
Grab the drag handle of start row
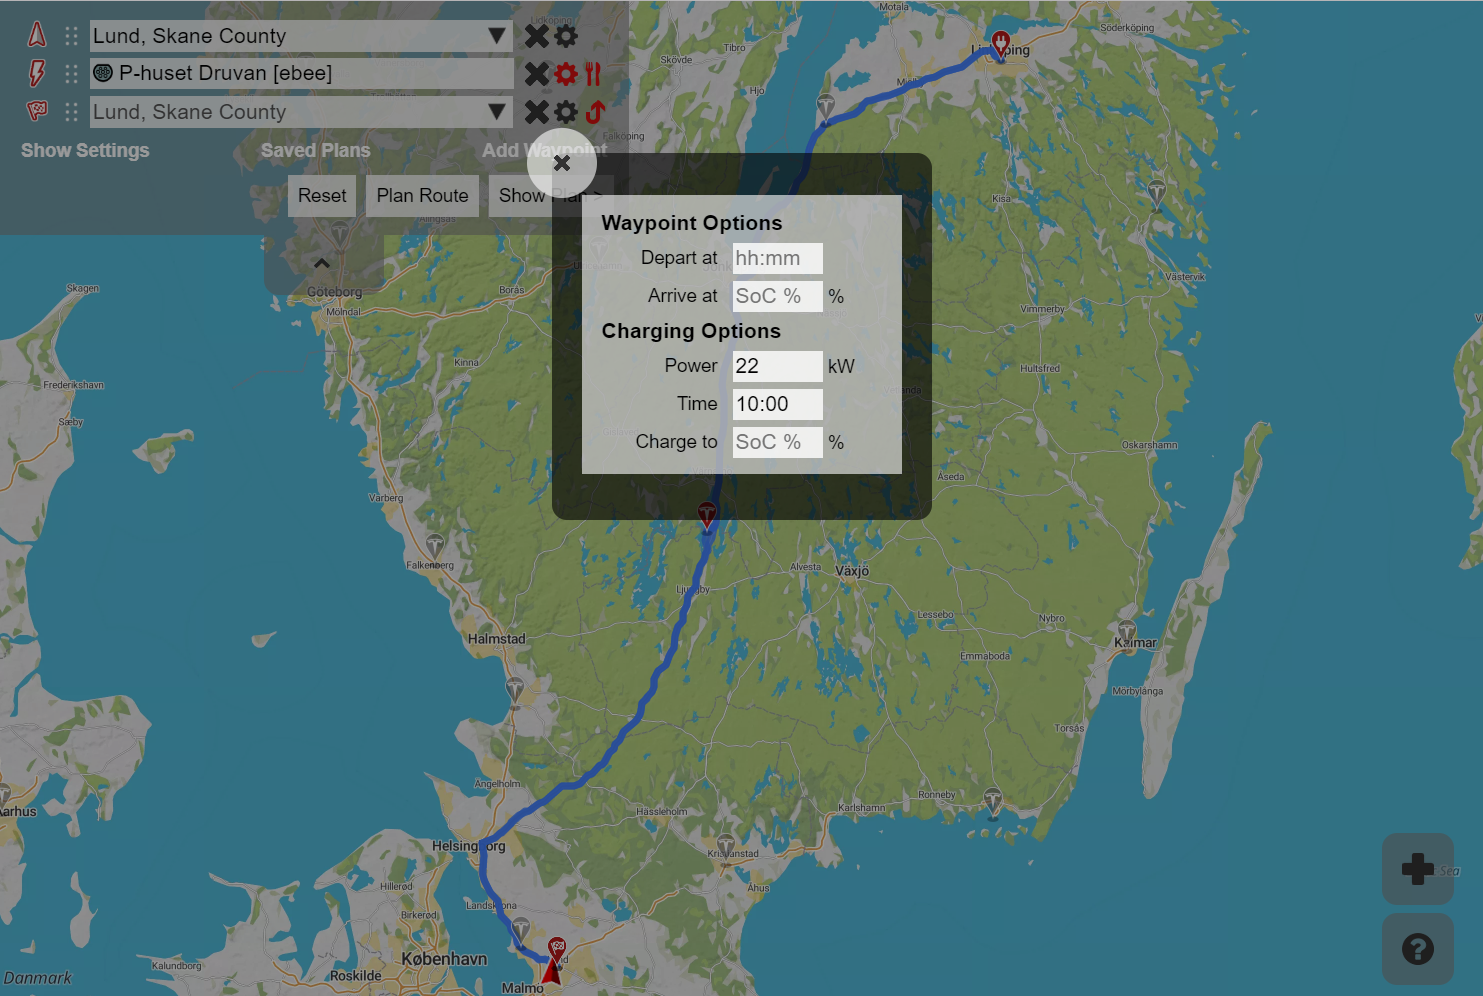click(71, 36)
